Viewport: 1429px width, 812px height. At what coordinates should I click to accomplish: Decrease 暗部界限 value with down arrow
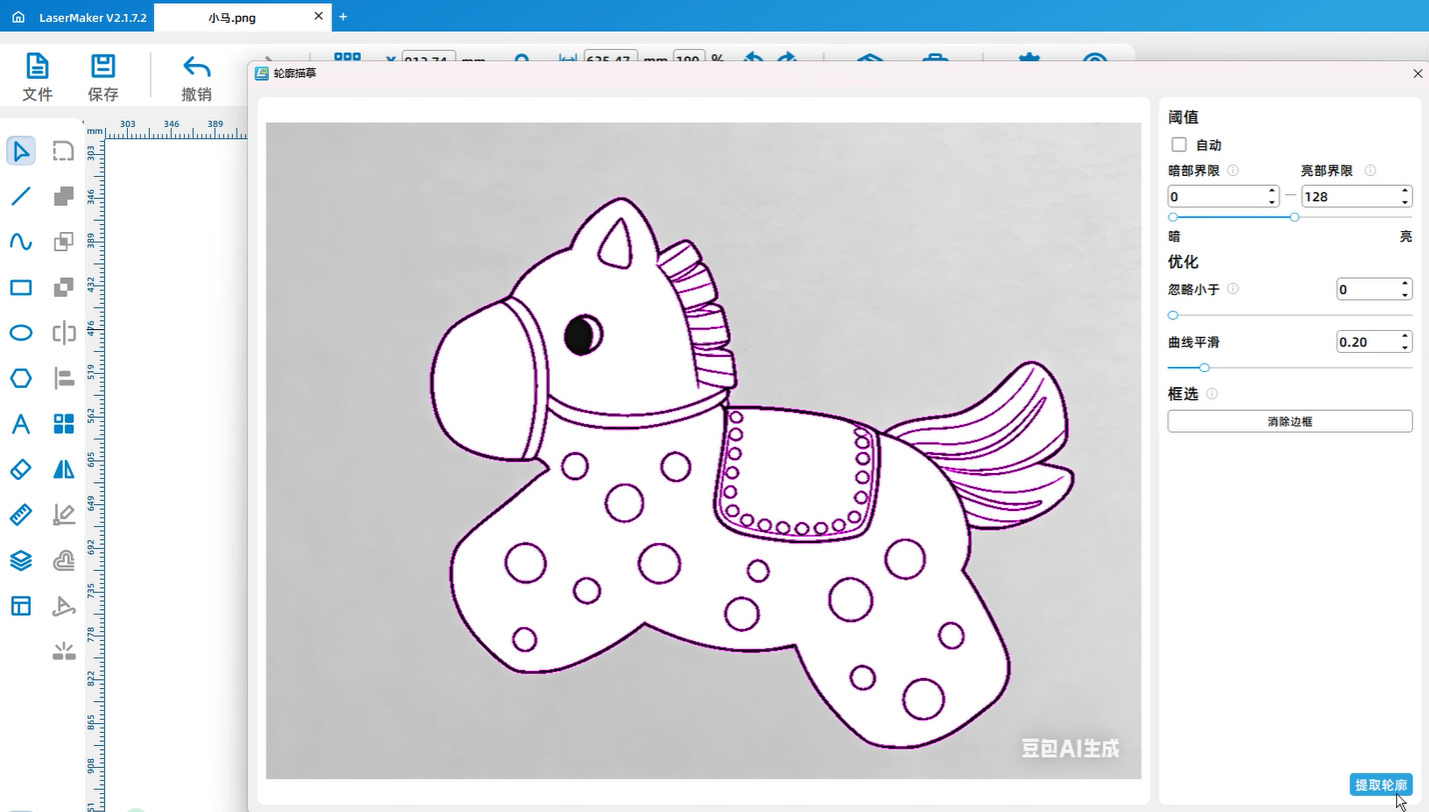point(1272,202)
